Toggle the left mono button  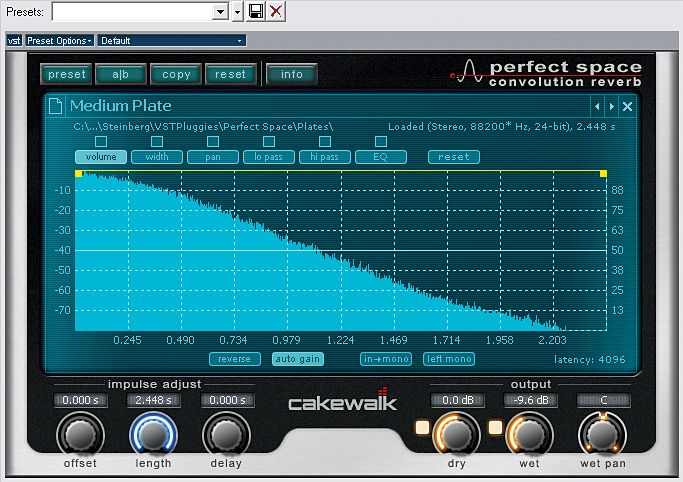(x=449, y=359)
